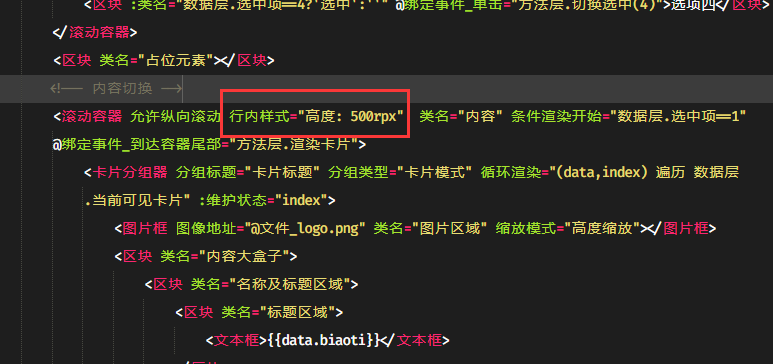Click the "数据层.选中项==1" condition value

point(678,117)
